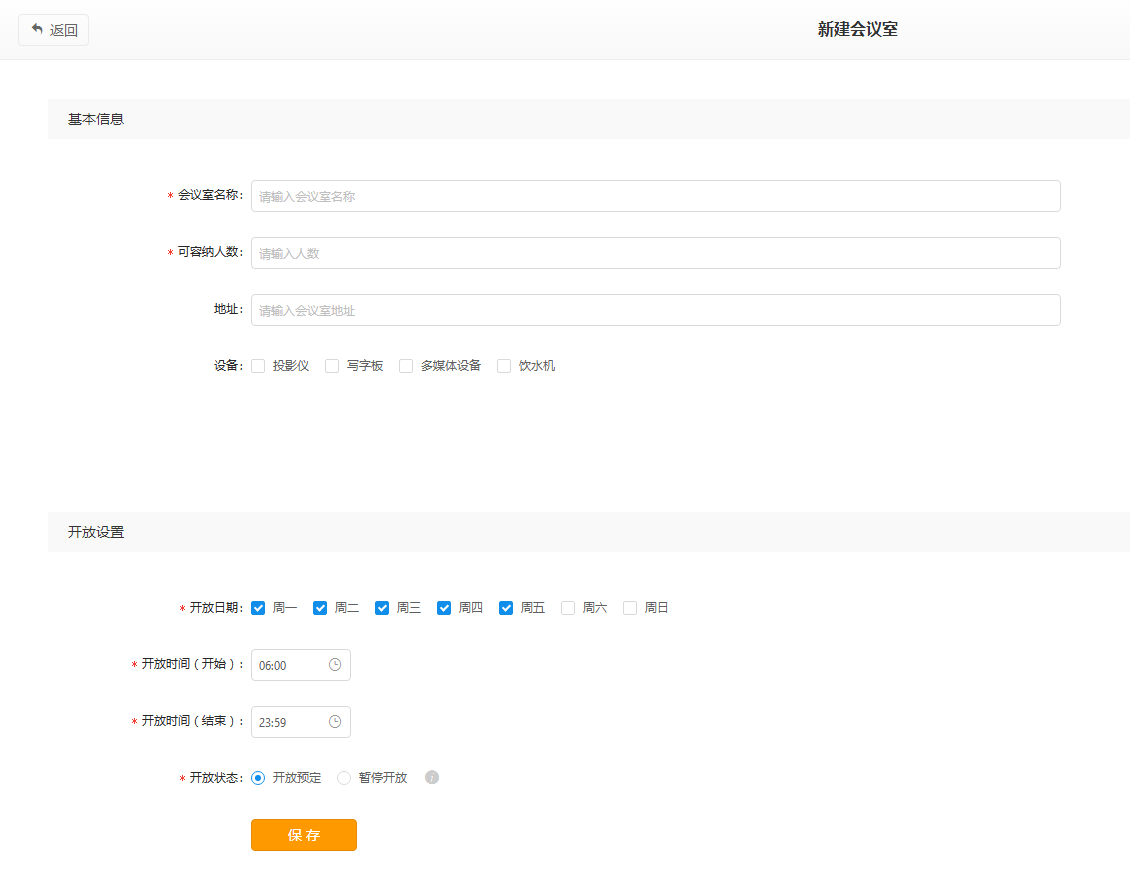Select the 暂停开放 radio option
The width and height of the screenshot is (1130, 870).
pyautogui.click(x=344, y=778)
